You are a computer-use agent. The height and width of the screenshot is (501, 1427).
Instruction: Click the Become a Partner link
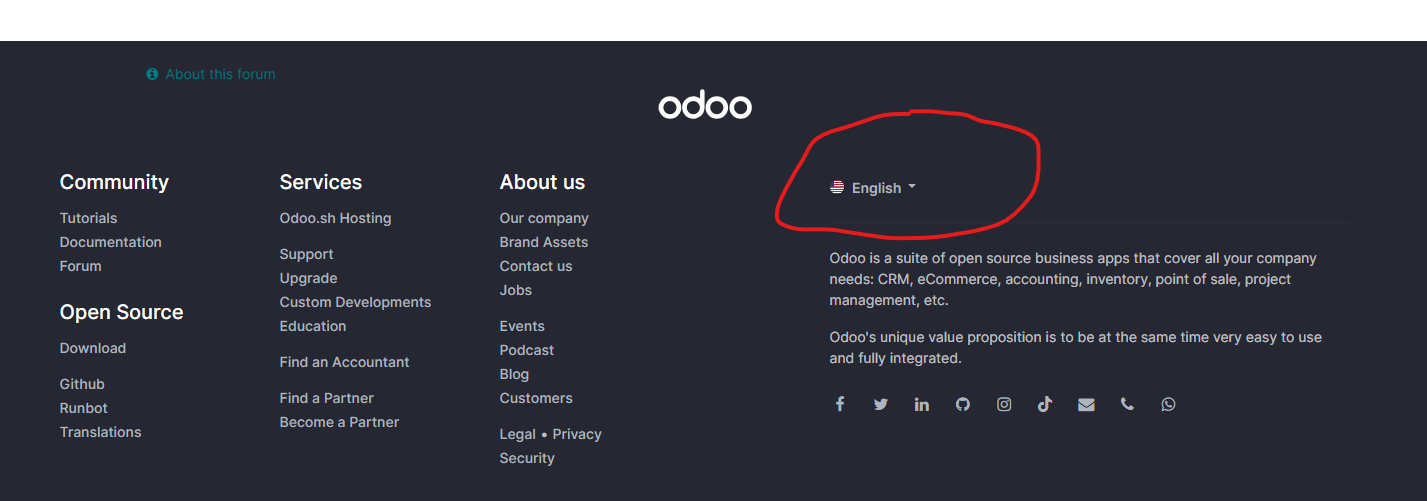click(x=340, y=422)
